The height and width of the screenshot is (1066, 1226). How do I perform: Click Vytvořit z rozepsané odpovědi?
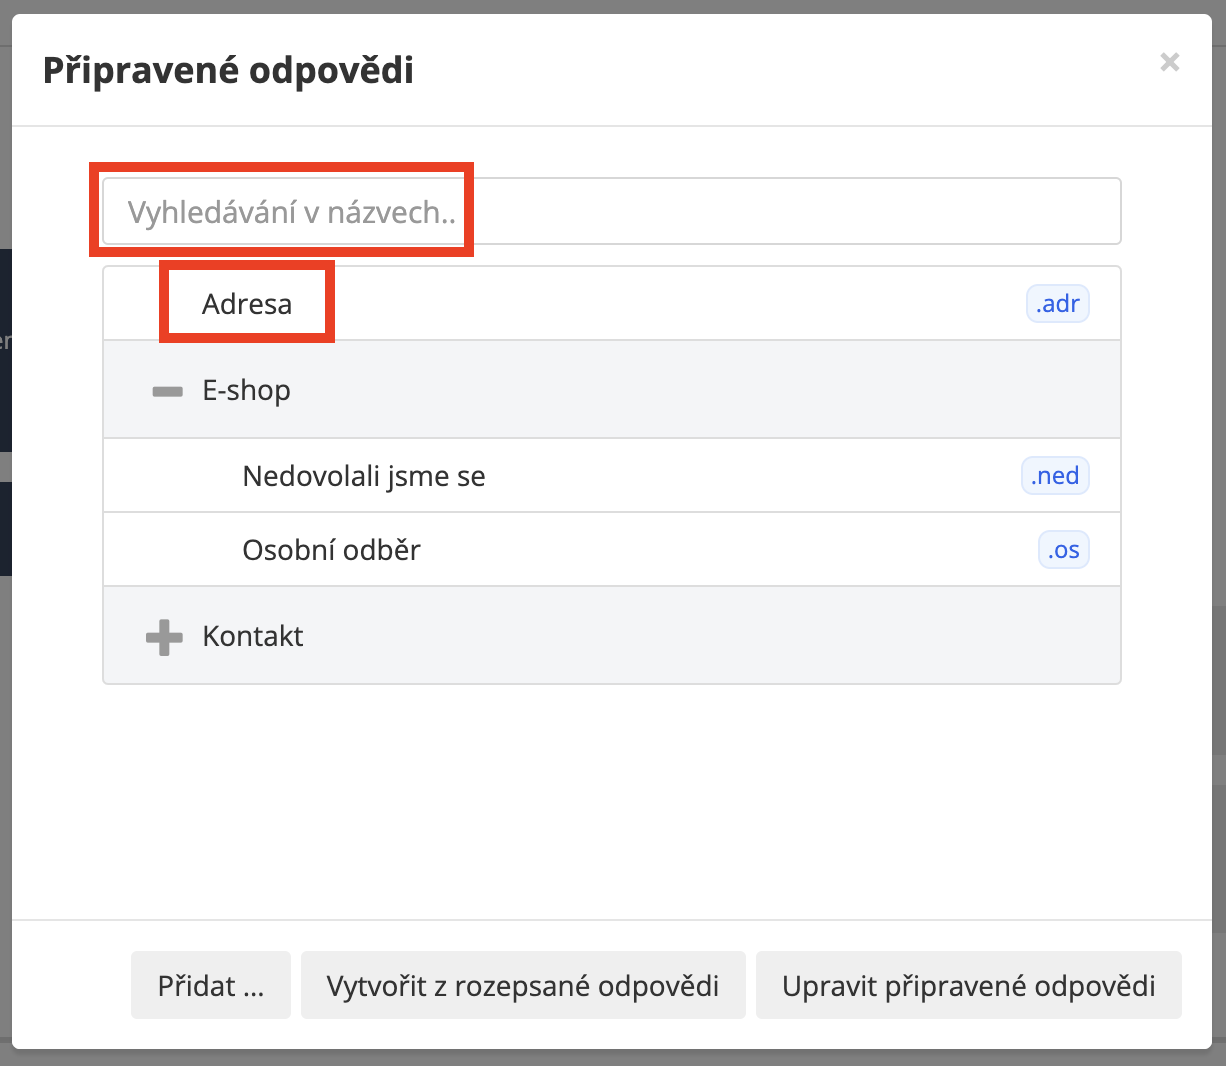coord(523,986)
